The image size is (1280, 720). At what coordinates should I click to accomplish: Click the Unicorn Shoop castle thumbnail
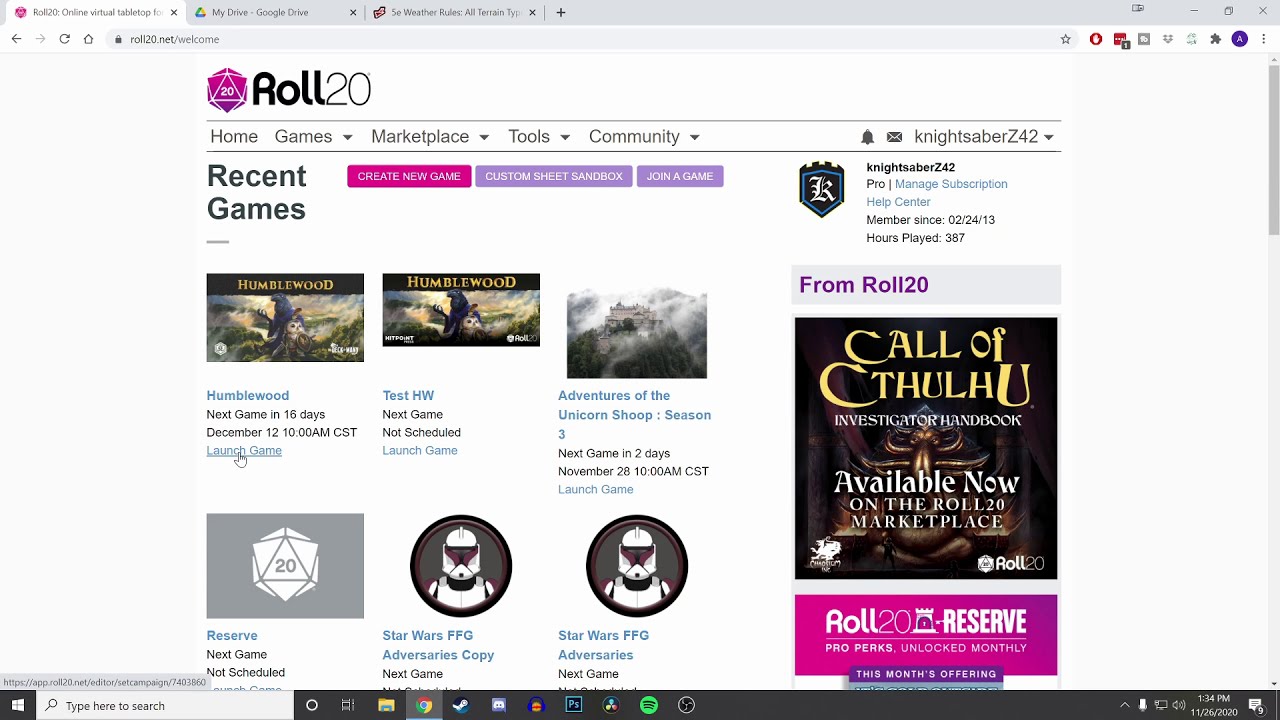[x=637, y=333]
